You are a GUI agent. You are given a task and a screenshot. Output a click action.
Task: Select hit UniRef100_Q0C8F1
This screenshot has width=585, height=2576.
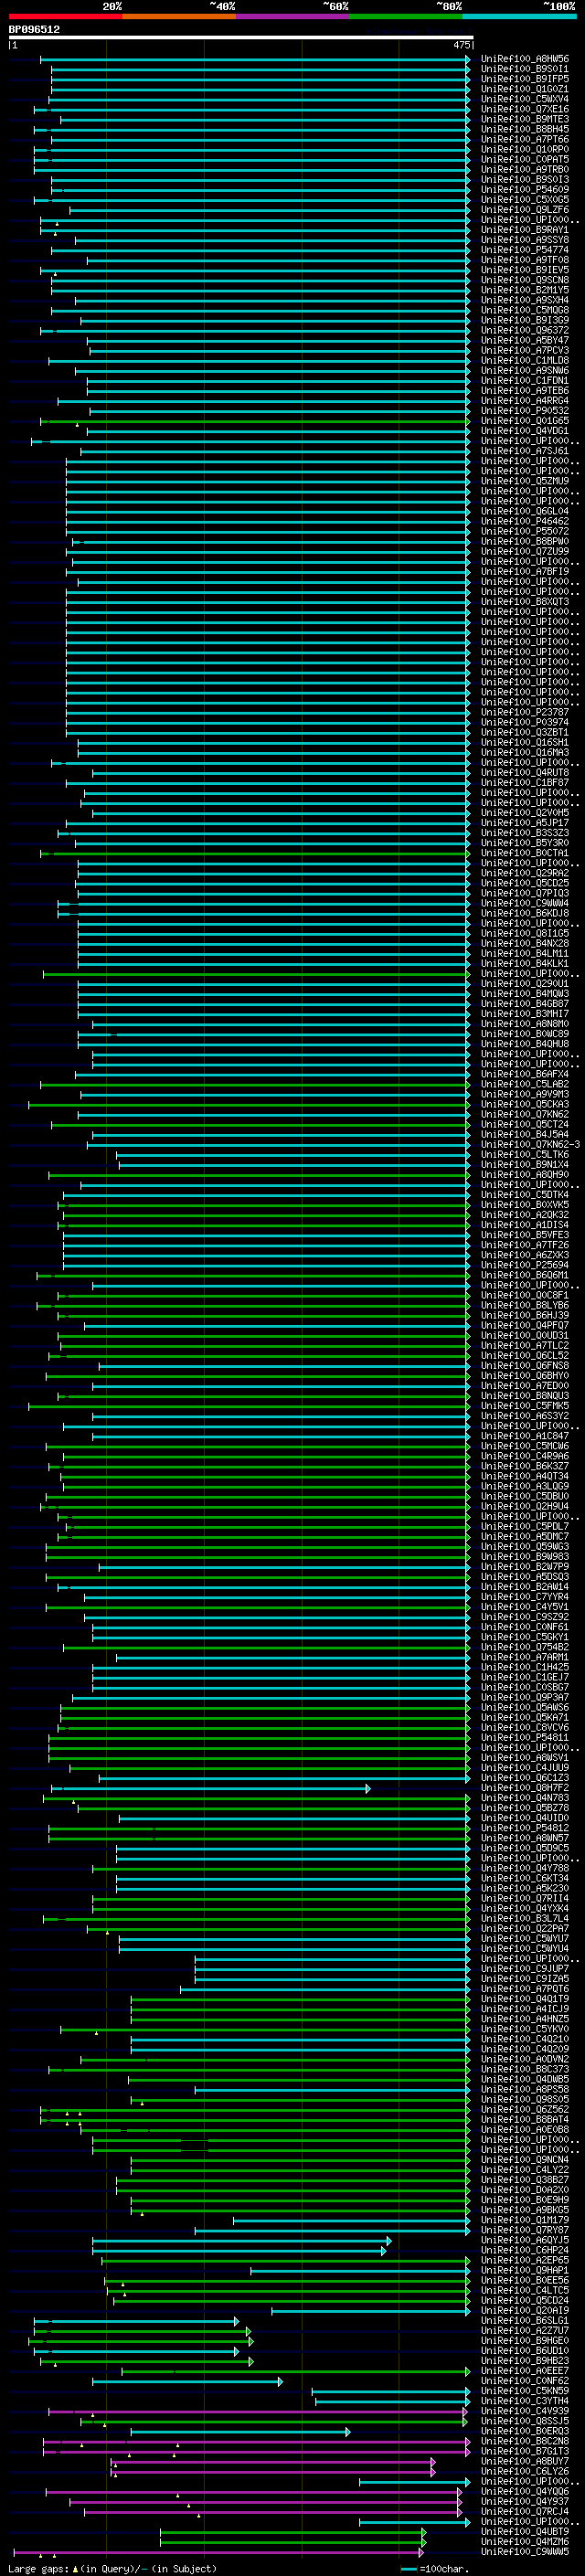(x=525, y=1295)
